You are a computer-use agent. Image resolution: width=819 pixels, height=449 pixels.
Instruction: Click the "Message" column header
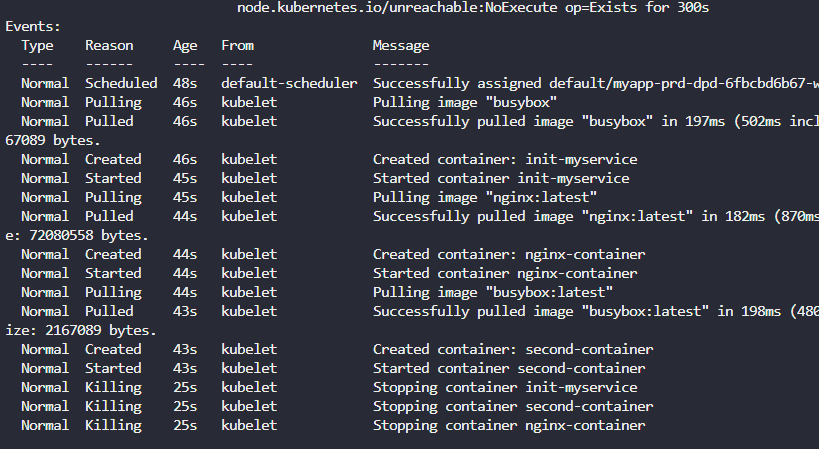pyautogui.click(x=401, y=45)
